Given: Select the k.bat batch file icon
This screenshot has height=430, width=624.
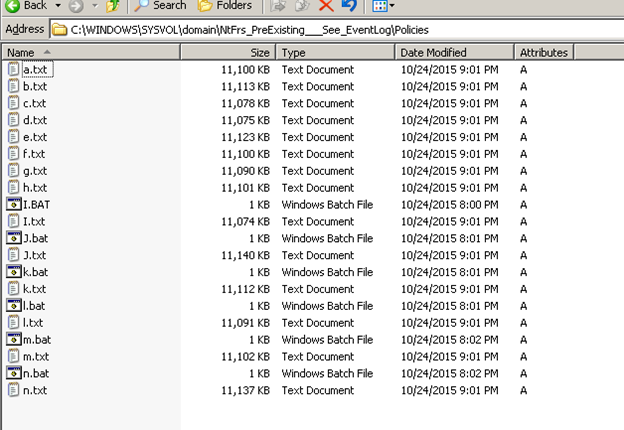Looking at the screenshot, I should pyautogui.click(x=13, y=272).
